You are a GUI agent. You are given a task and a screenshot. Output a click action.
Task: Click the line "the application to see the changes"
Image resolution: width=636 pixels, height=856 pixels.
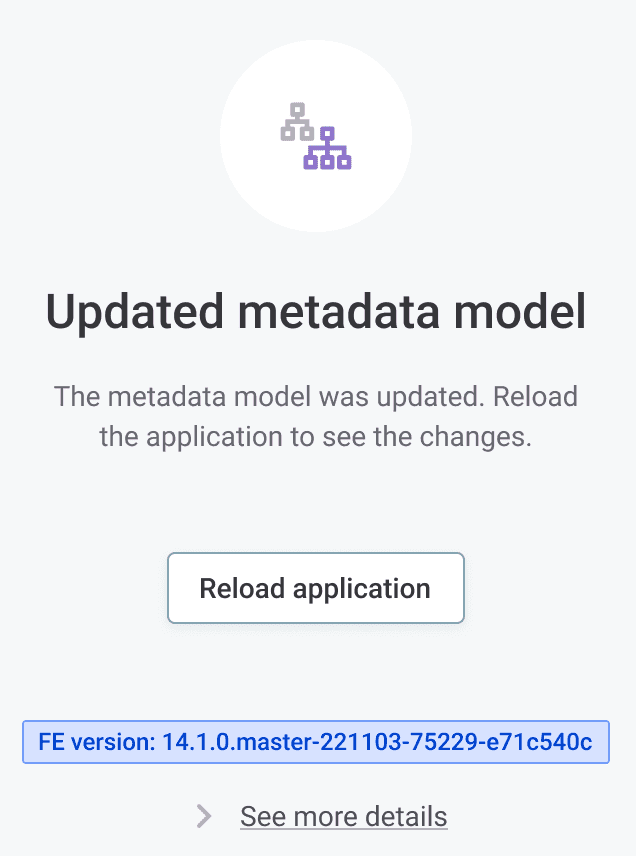click(316, 437)
